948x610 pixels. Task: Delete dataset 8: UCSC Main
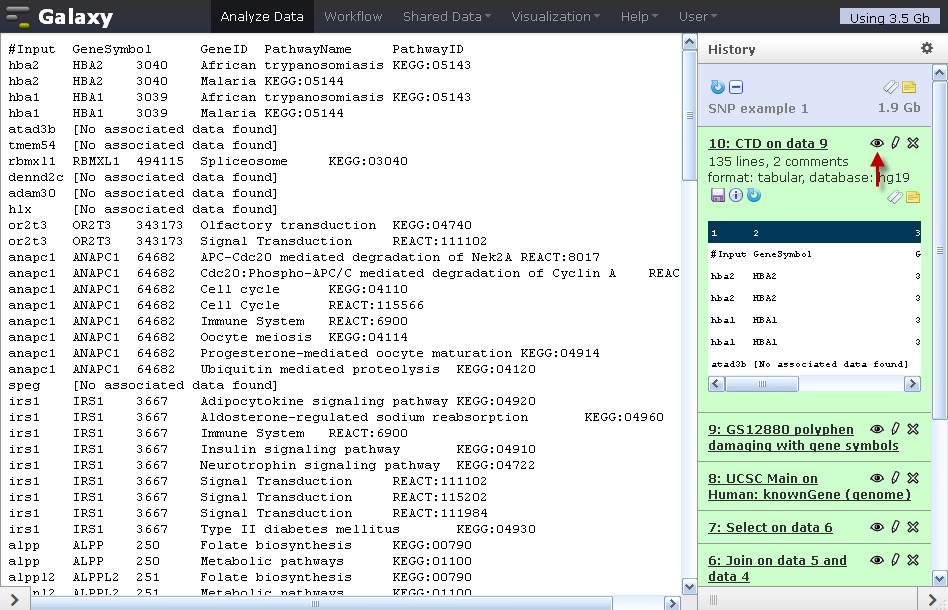coord(913,478)
